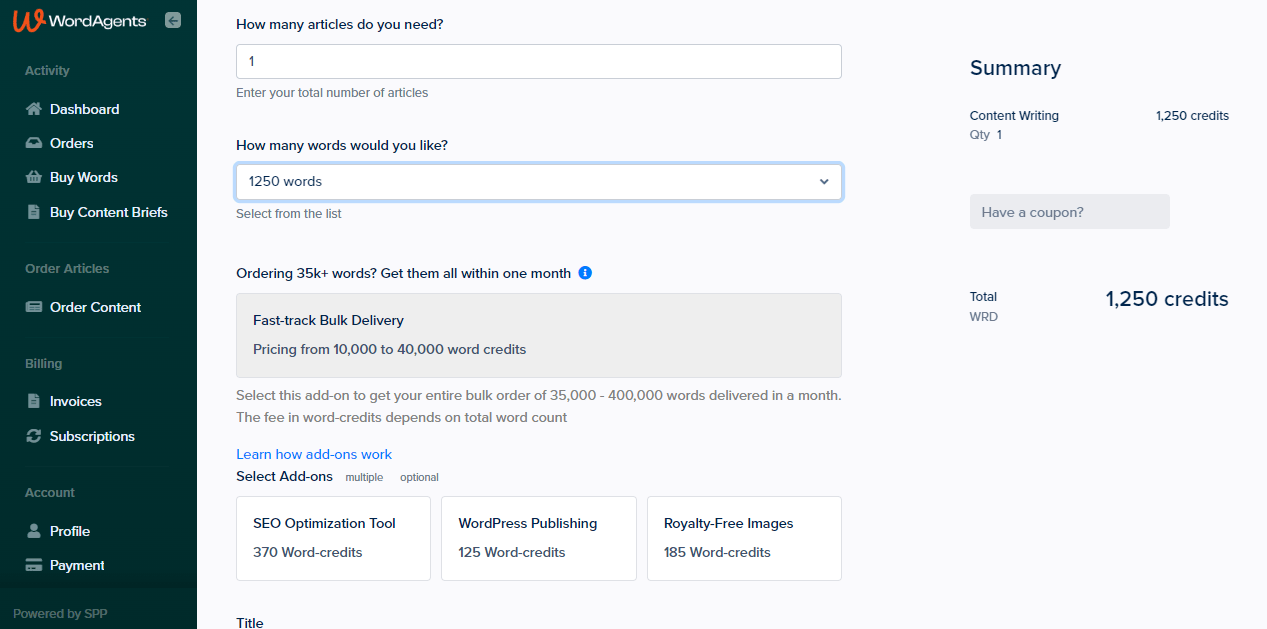
Task: Click the Orders inbox icon
Action: click(x=34, y=143)
